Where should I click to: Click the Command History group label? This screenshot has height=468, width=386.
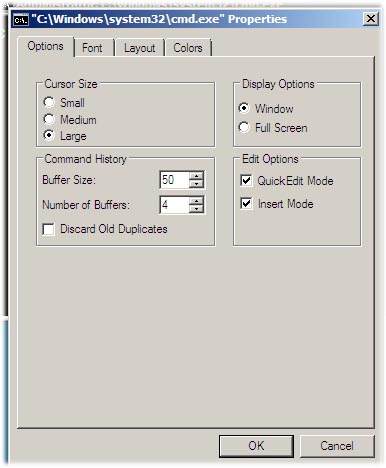pos(85,159)
